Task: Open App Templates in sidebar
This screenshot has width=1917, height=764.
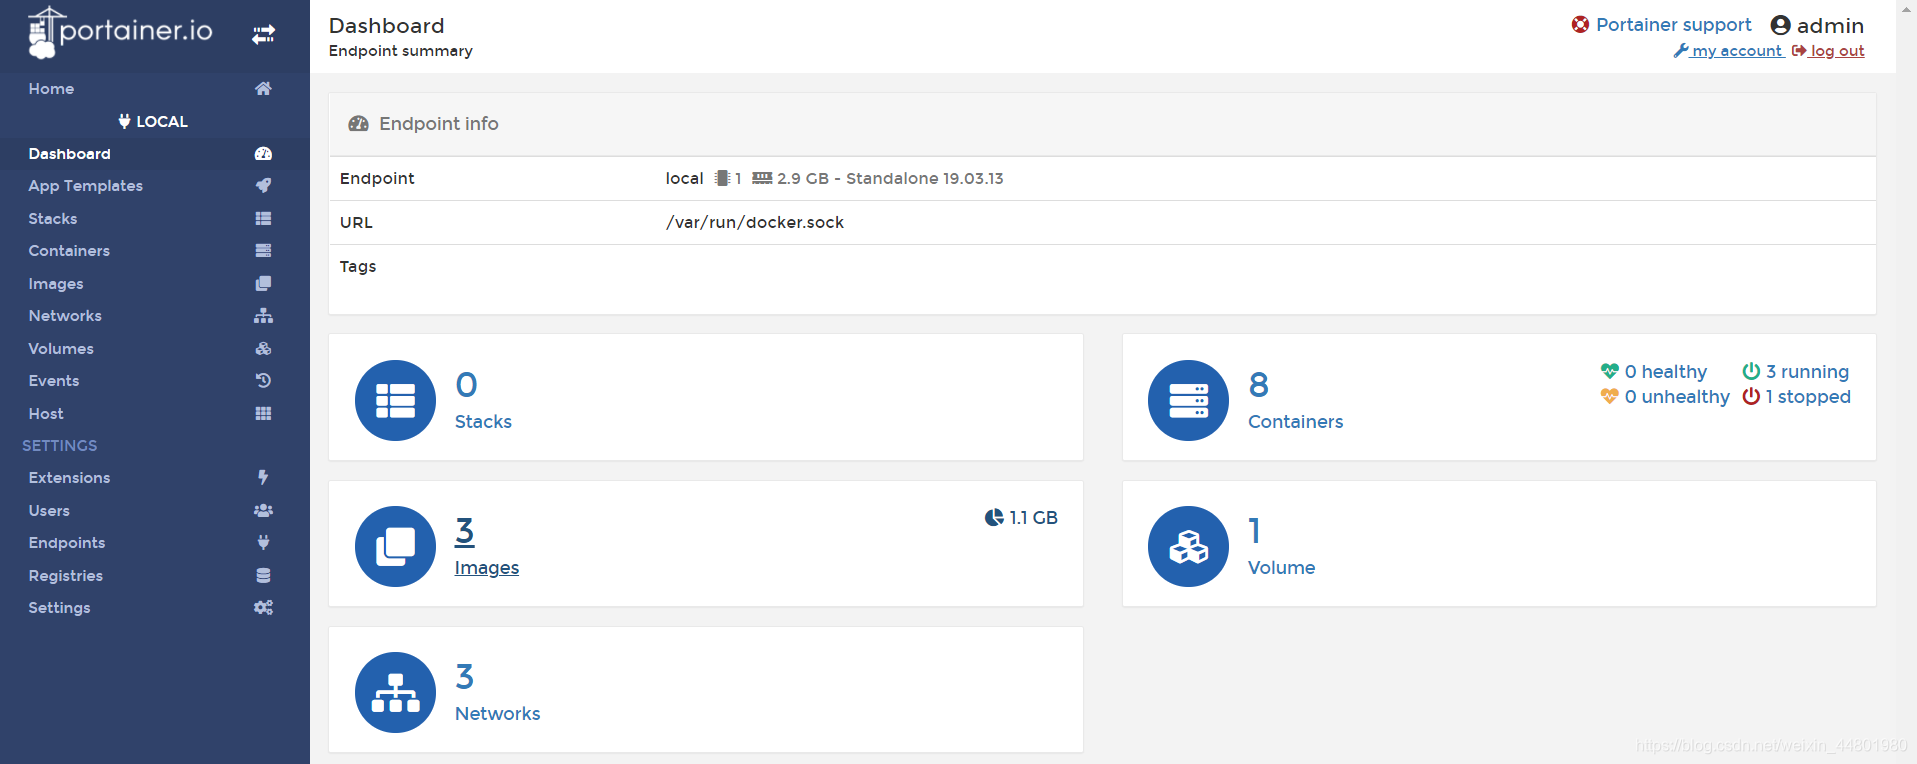Action: click(86, 186)
